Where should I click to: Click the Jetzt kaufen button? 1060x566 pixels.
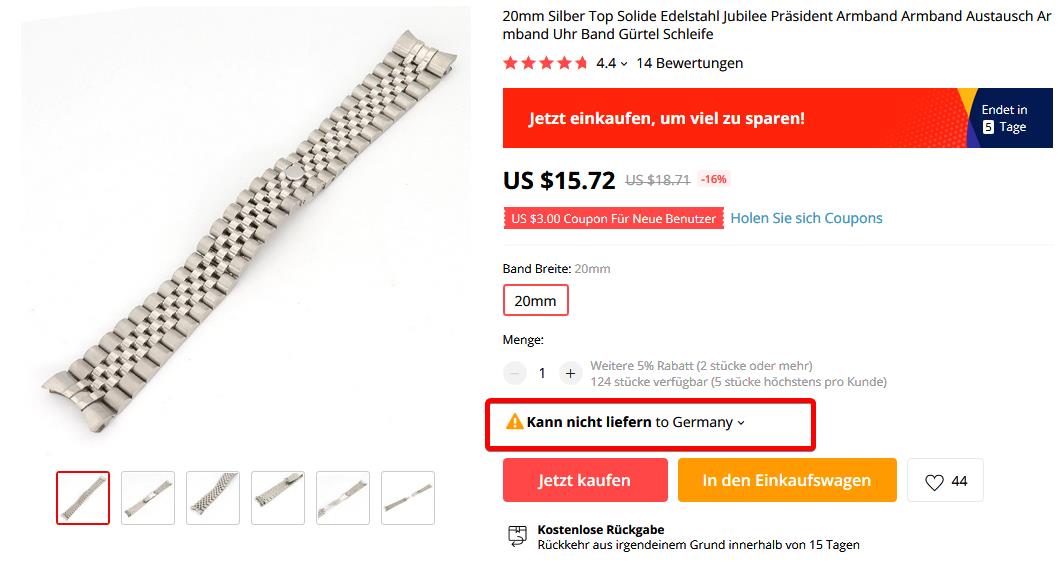coord(585,480)
